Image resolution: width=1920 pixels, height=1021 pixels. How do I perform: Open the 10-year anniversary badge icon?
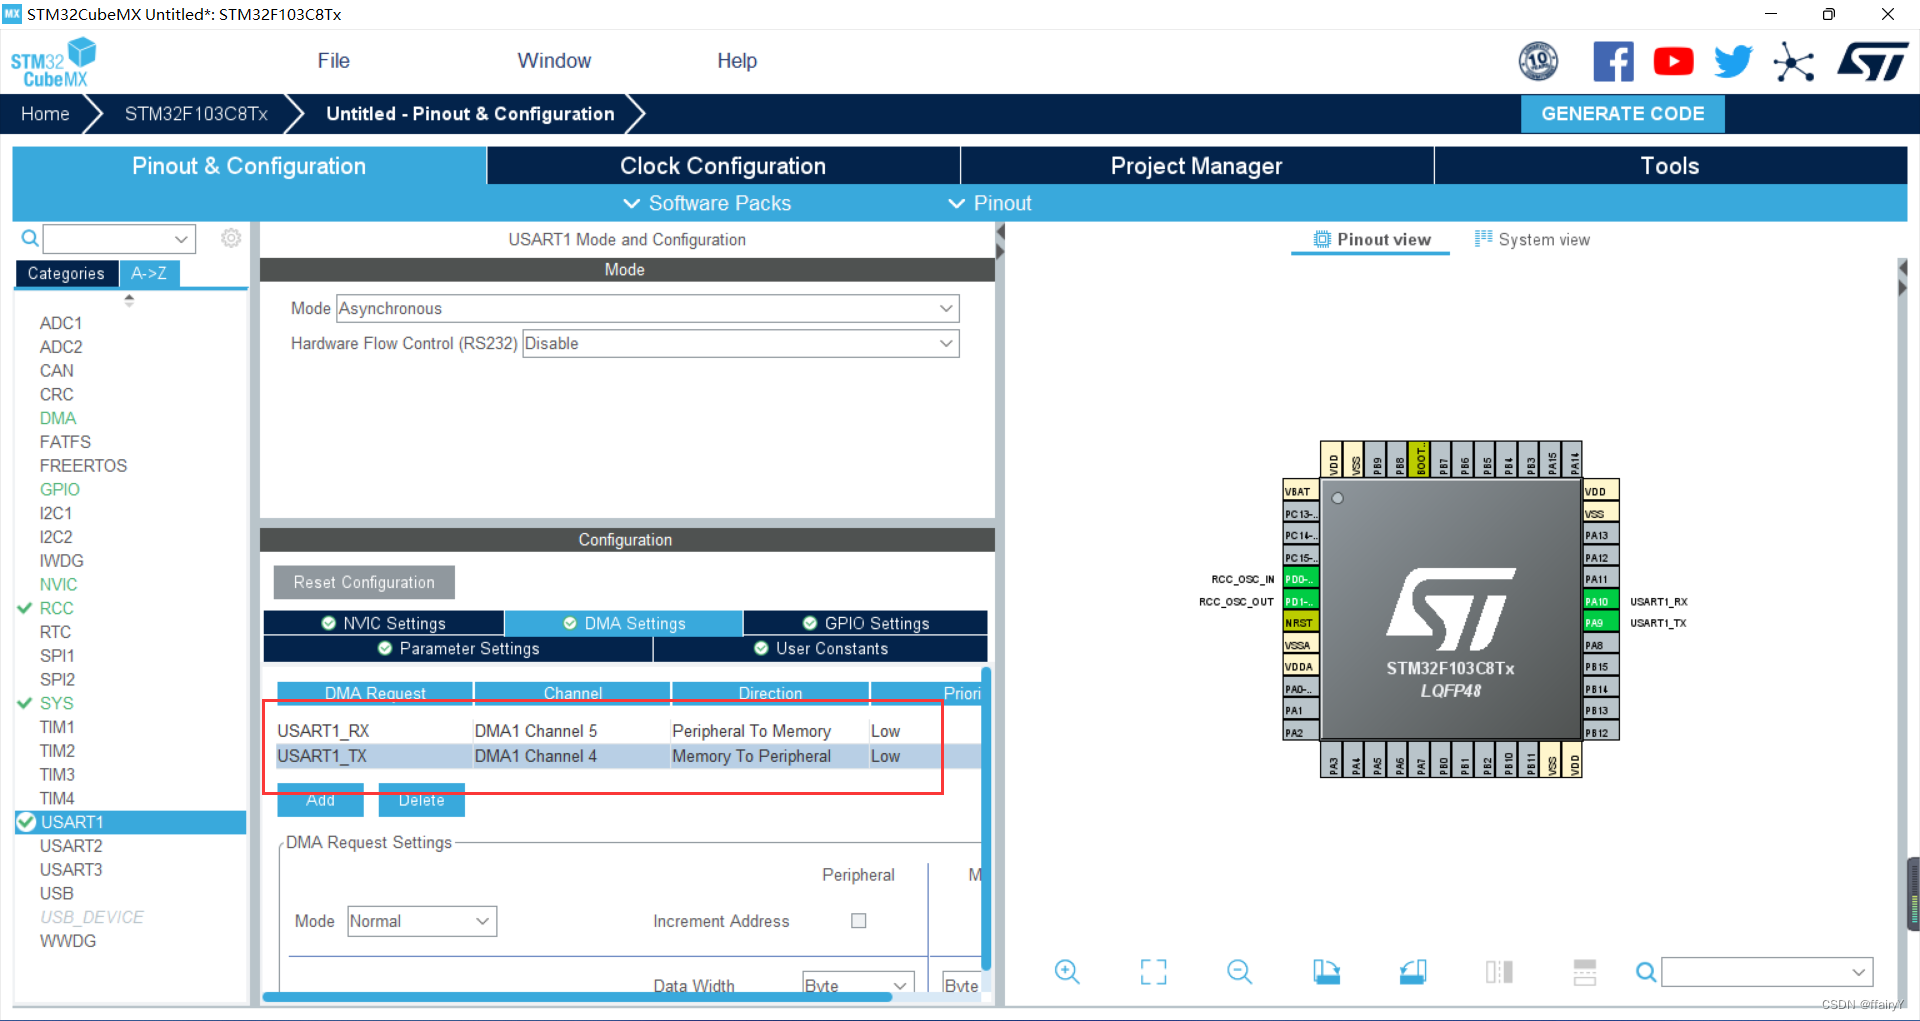[x=1538, y=62]
